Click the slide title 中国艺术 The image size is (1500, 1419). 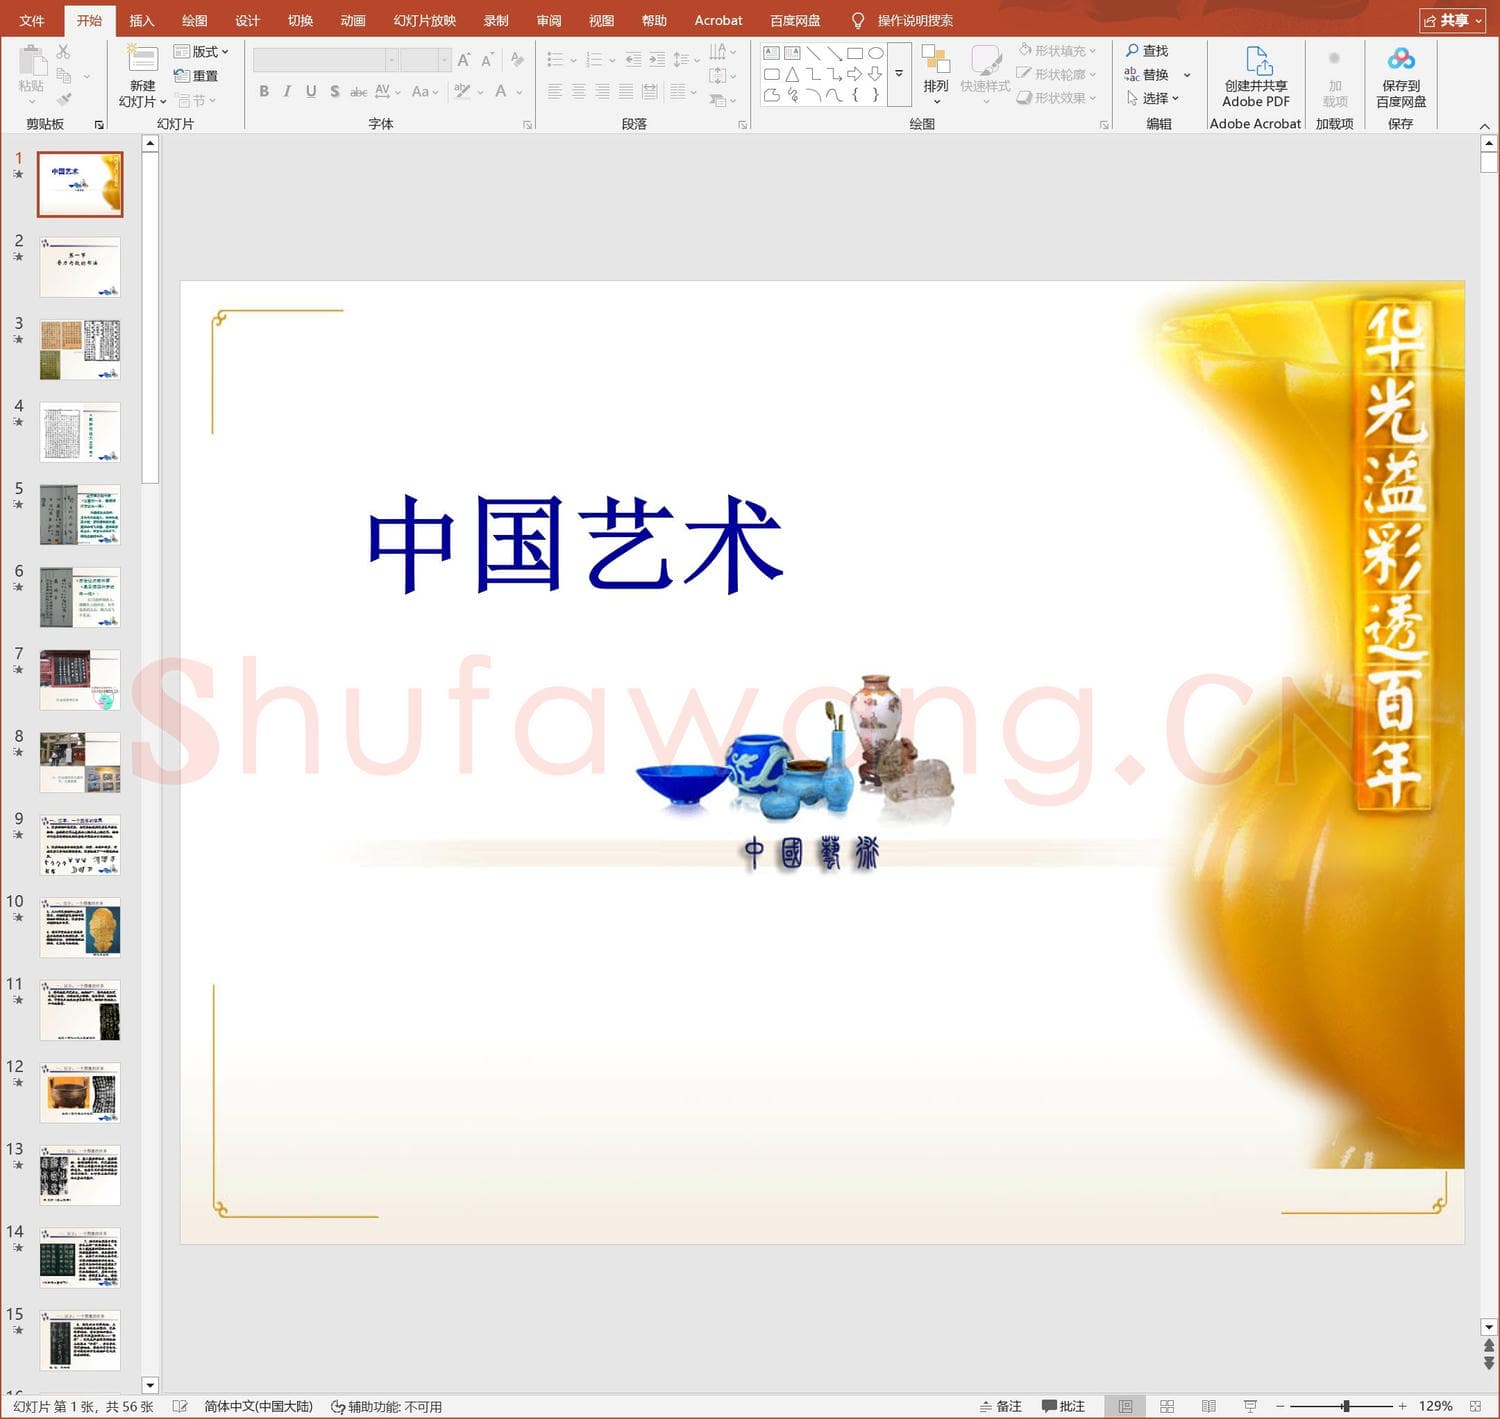pos(575,543)
